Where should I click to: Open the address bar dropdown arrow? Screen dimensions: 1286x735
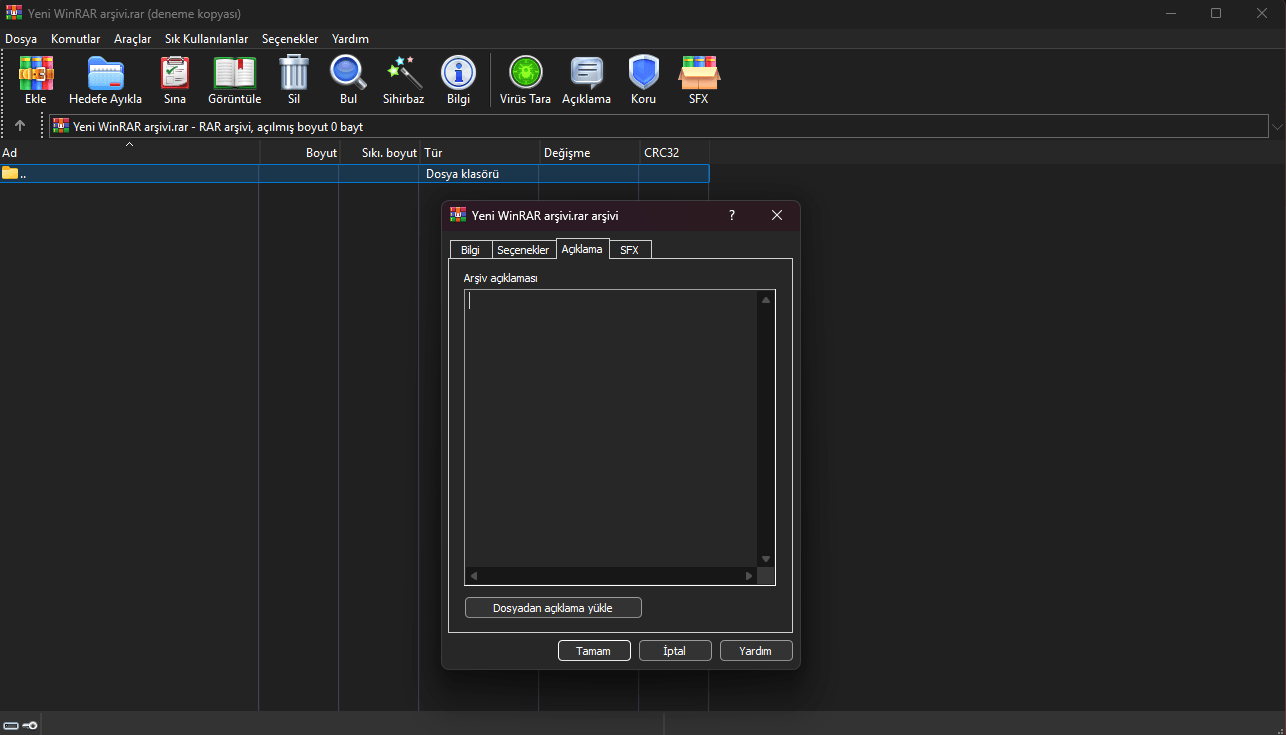point(1277,127)
